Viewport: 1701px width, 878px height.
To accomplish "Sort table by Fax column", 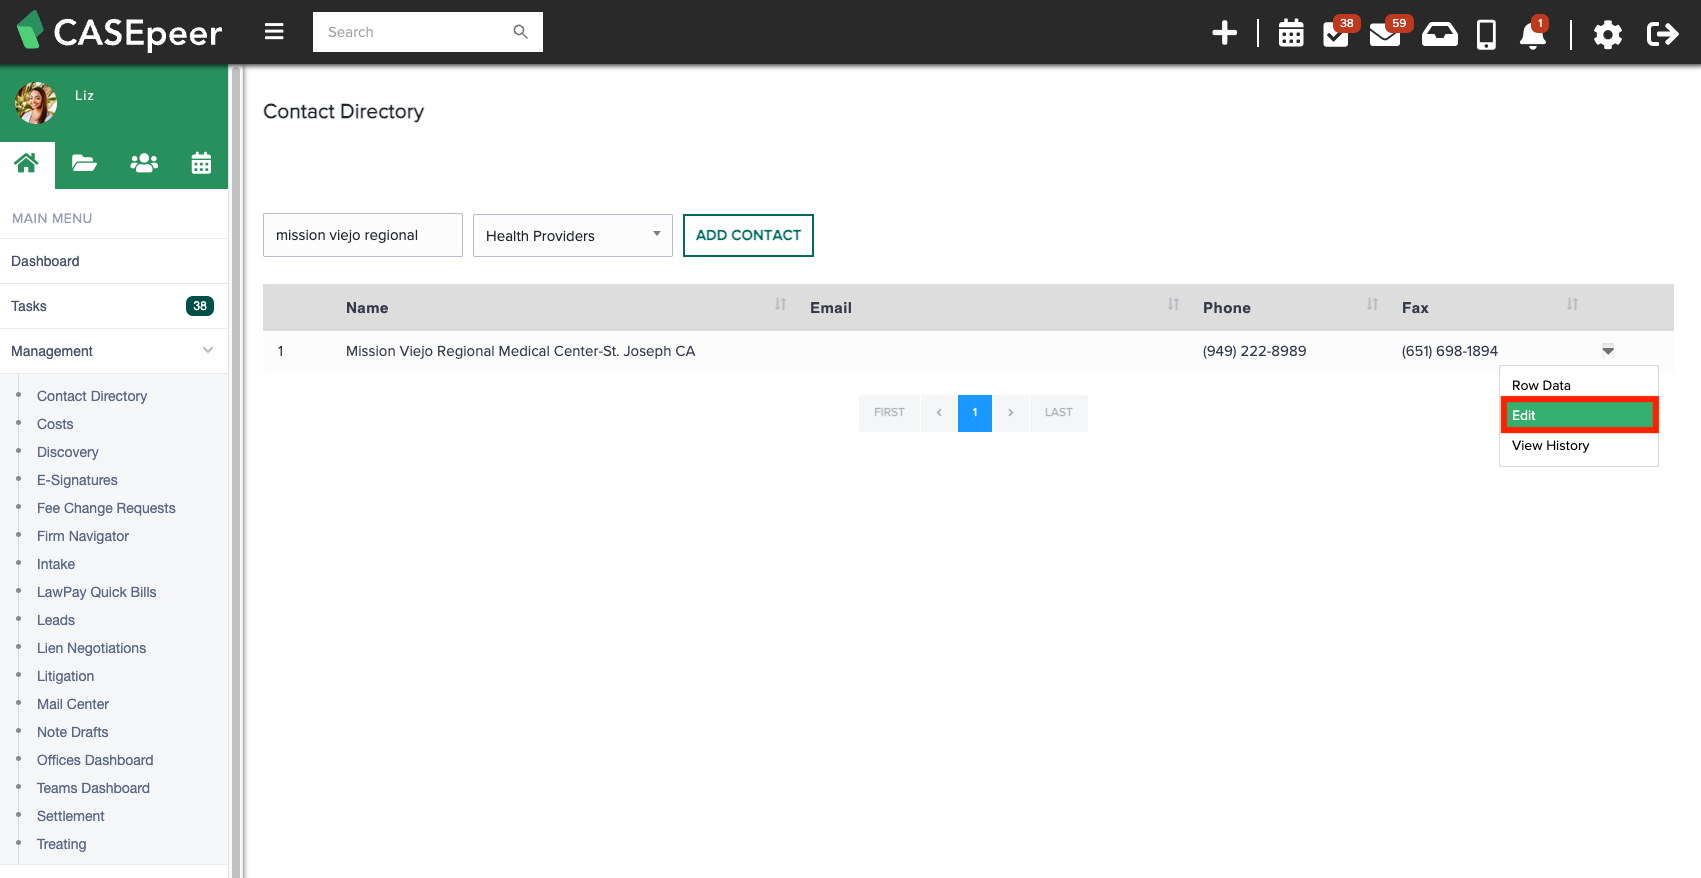I will [x=1572, y=304].
